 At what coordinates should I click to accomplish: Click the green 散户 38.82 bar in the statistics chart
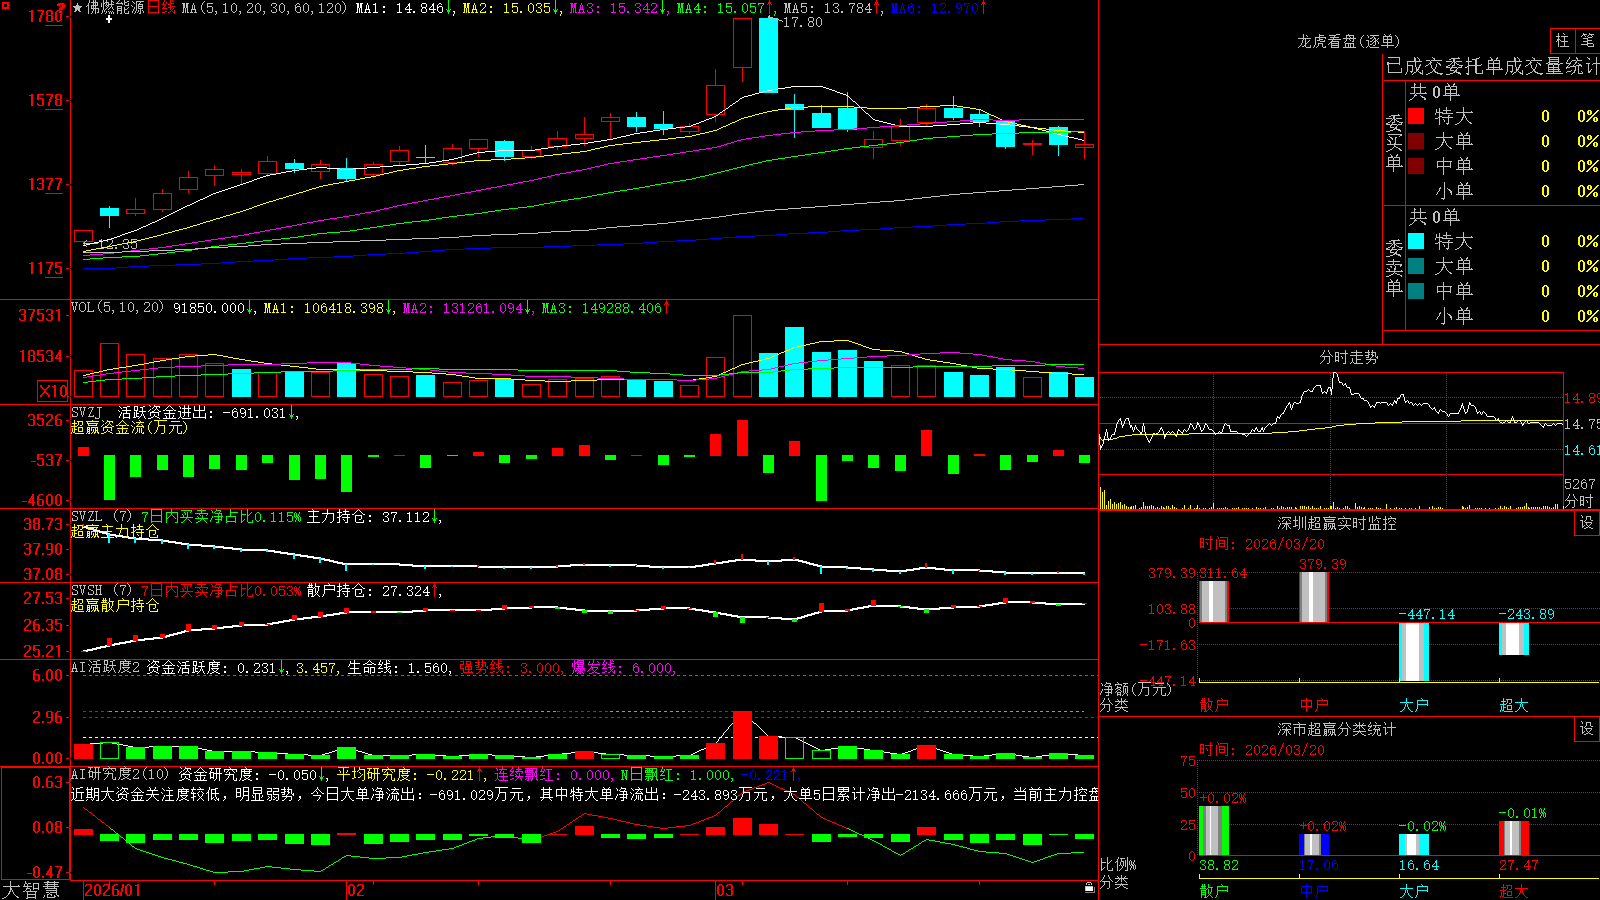click(x=1213, y=831)
